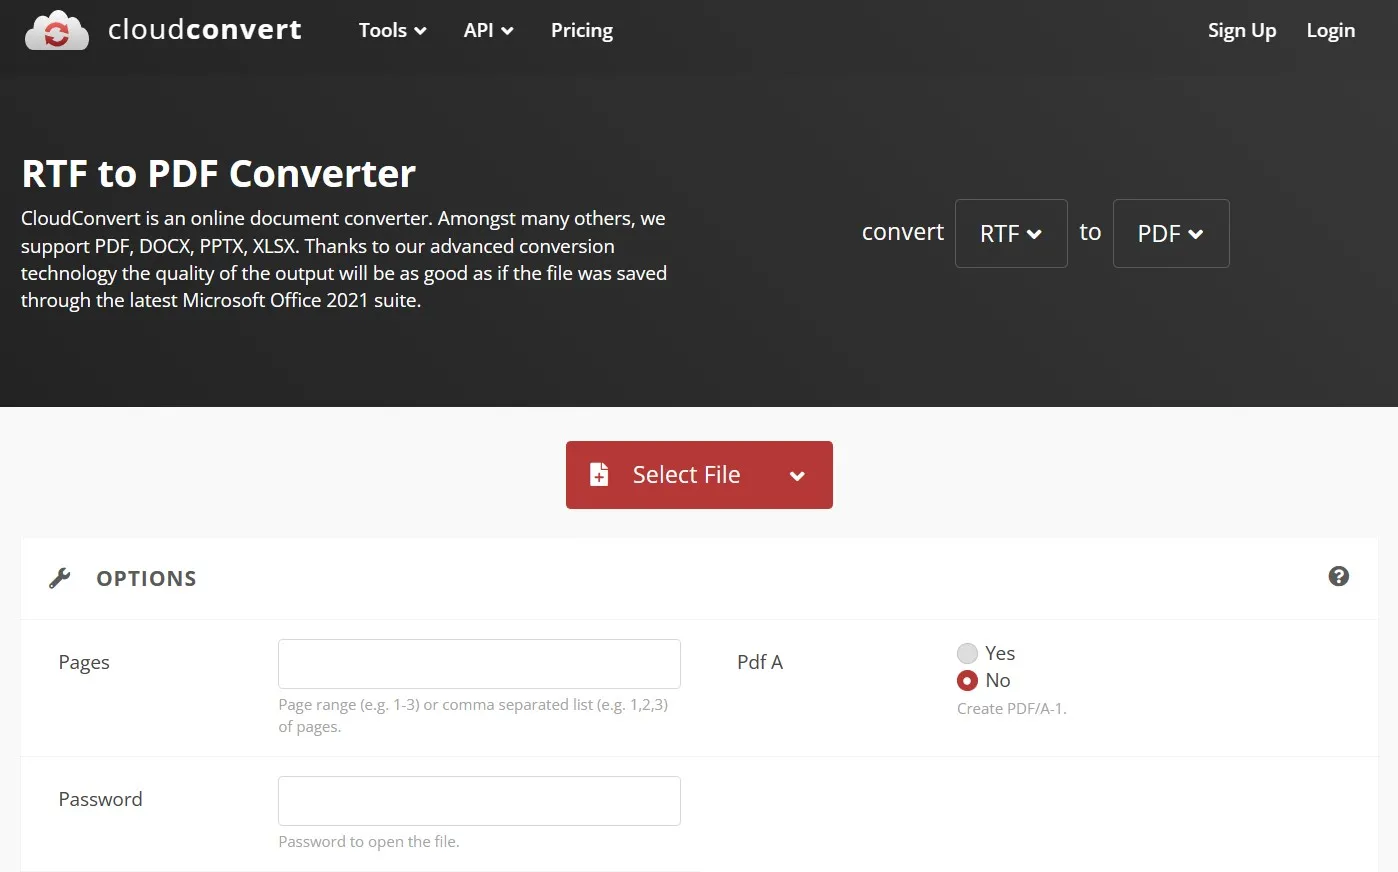This screenshot has height=872, width=1398.
Task: Open the PDF target format dropdown
Action: [x=1170, y=233]
